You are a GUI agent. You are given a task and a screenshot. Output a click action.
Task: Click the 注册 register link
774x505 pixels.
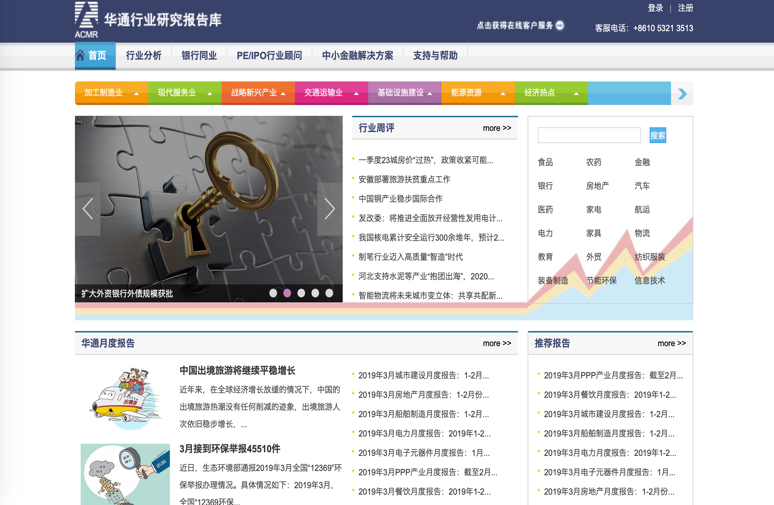[685, 8]
